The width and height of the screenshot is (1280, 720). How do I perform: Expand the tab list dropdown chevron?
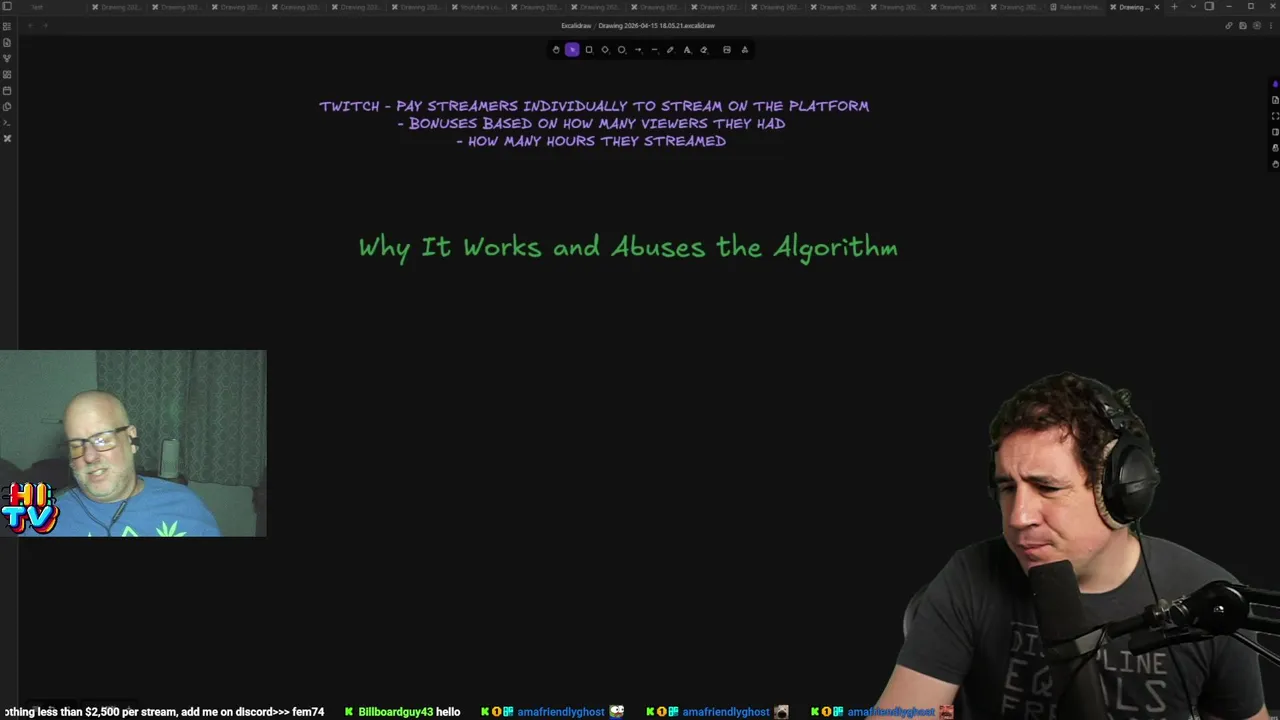pos(1193,7)
